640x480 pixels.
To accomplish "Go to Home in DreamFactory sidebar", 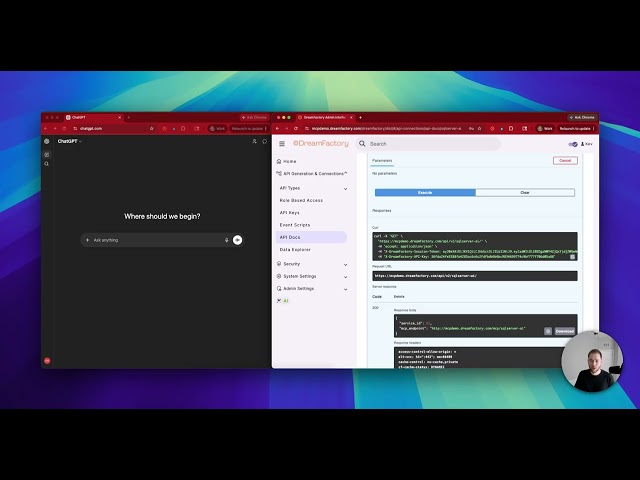I will click(x=287, y=161).
